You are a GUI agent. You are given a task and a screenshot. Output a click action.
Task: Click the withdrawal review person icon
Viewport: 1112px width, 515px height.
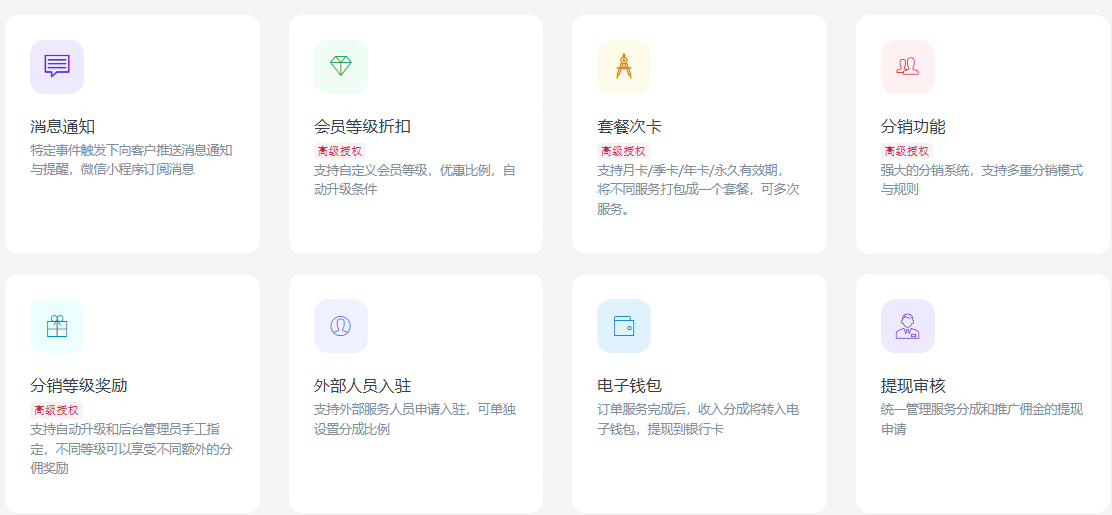point(908,326)
